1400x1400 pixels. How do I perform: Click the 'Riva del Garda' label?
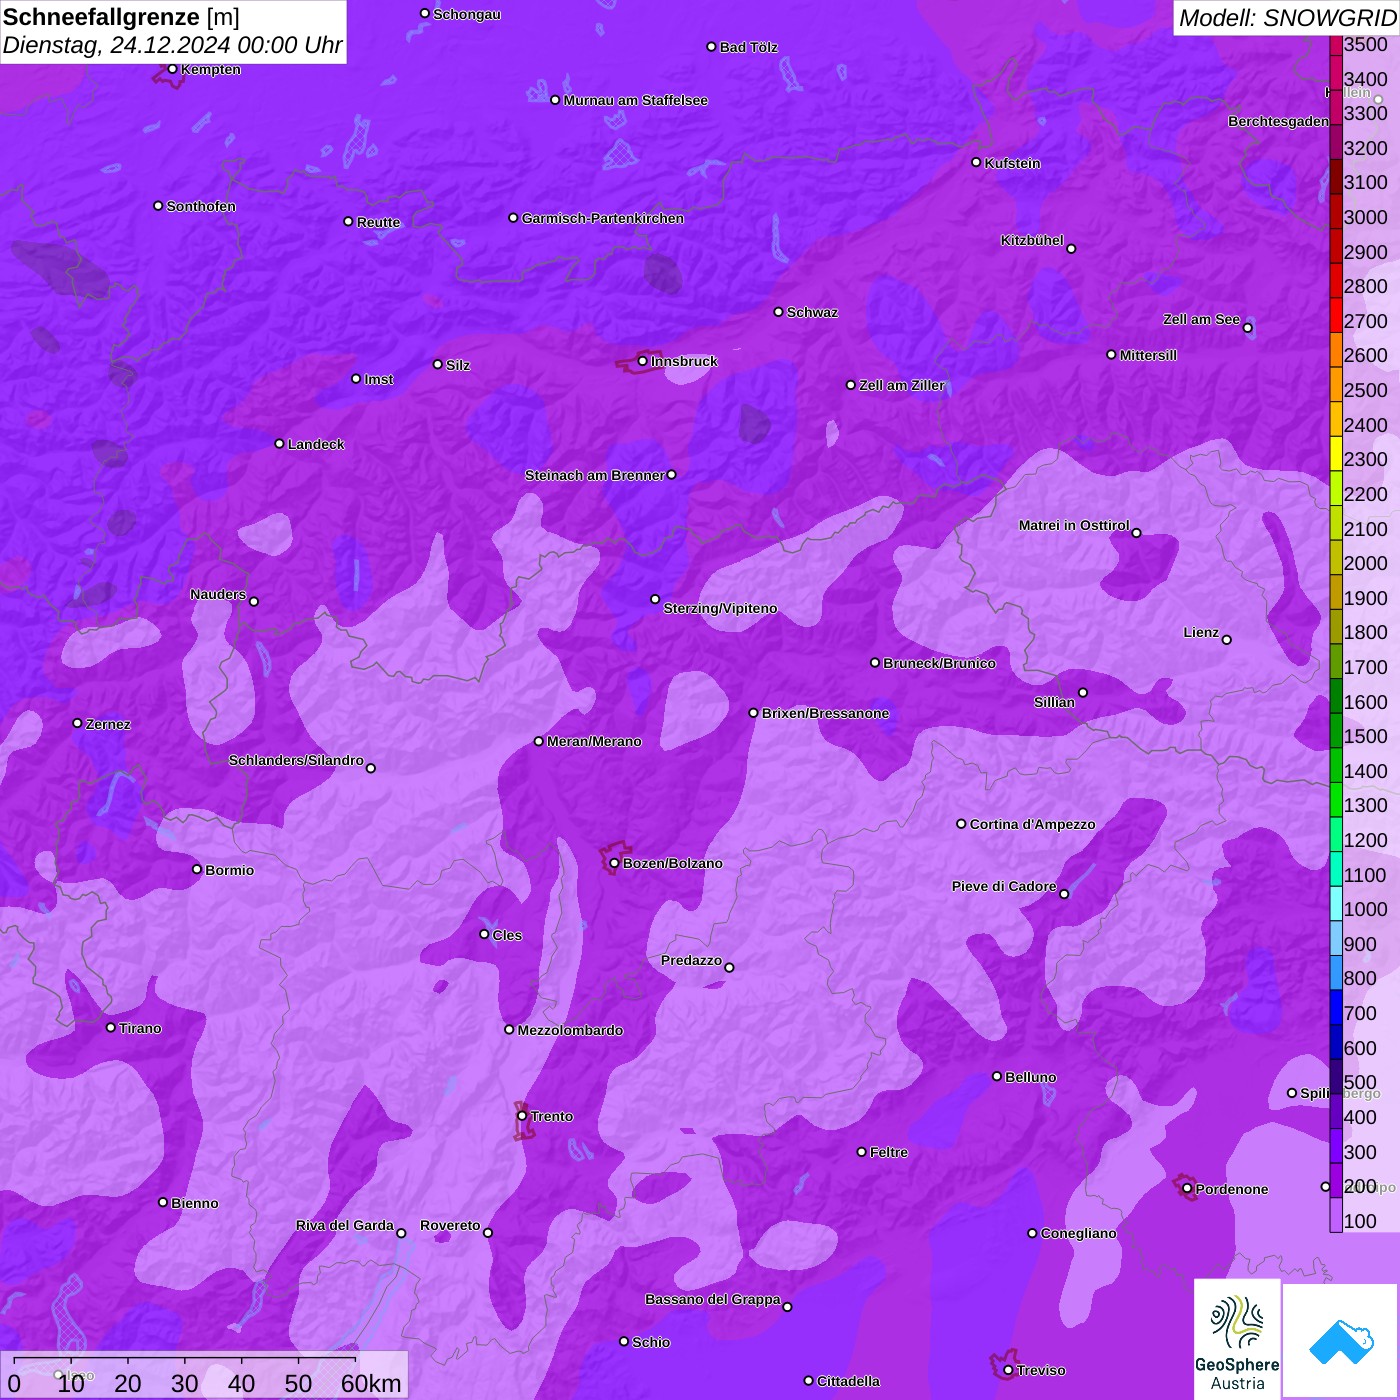pos(345,1225)
